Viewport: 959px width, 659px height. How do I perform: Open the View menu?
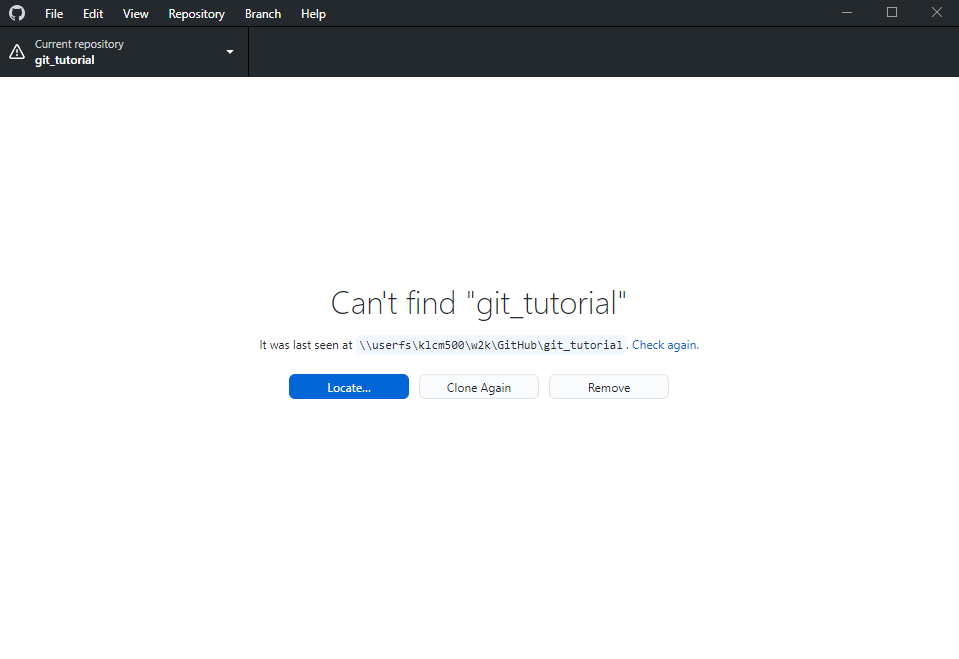135,13
